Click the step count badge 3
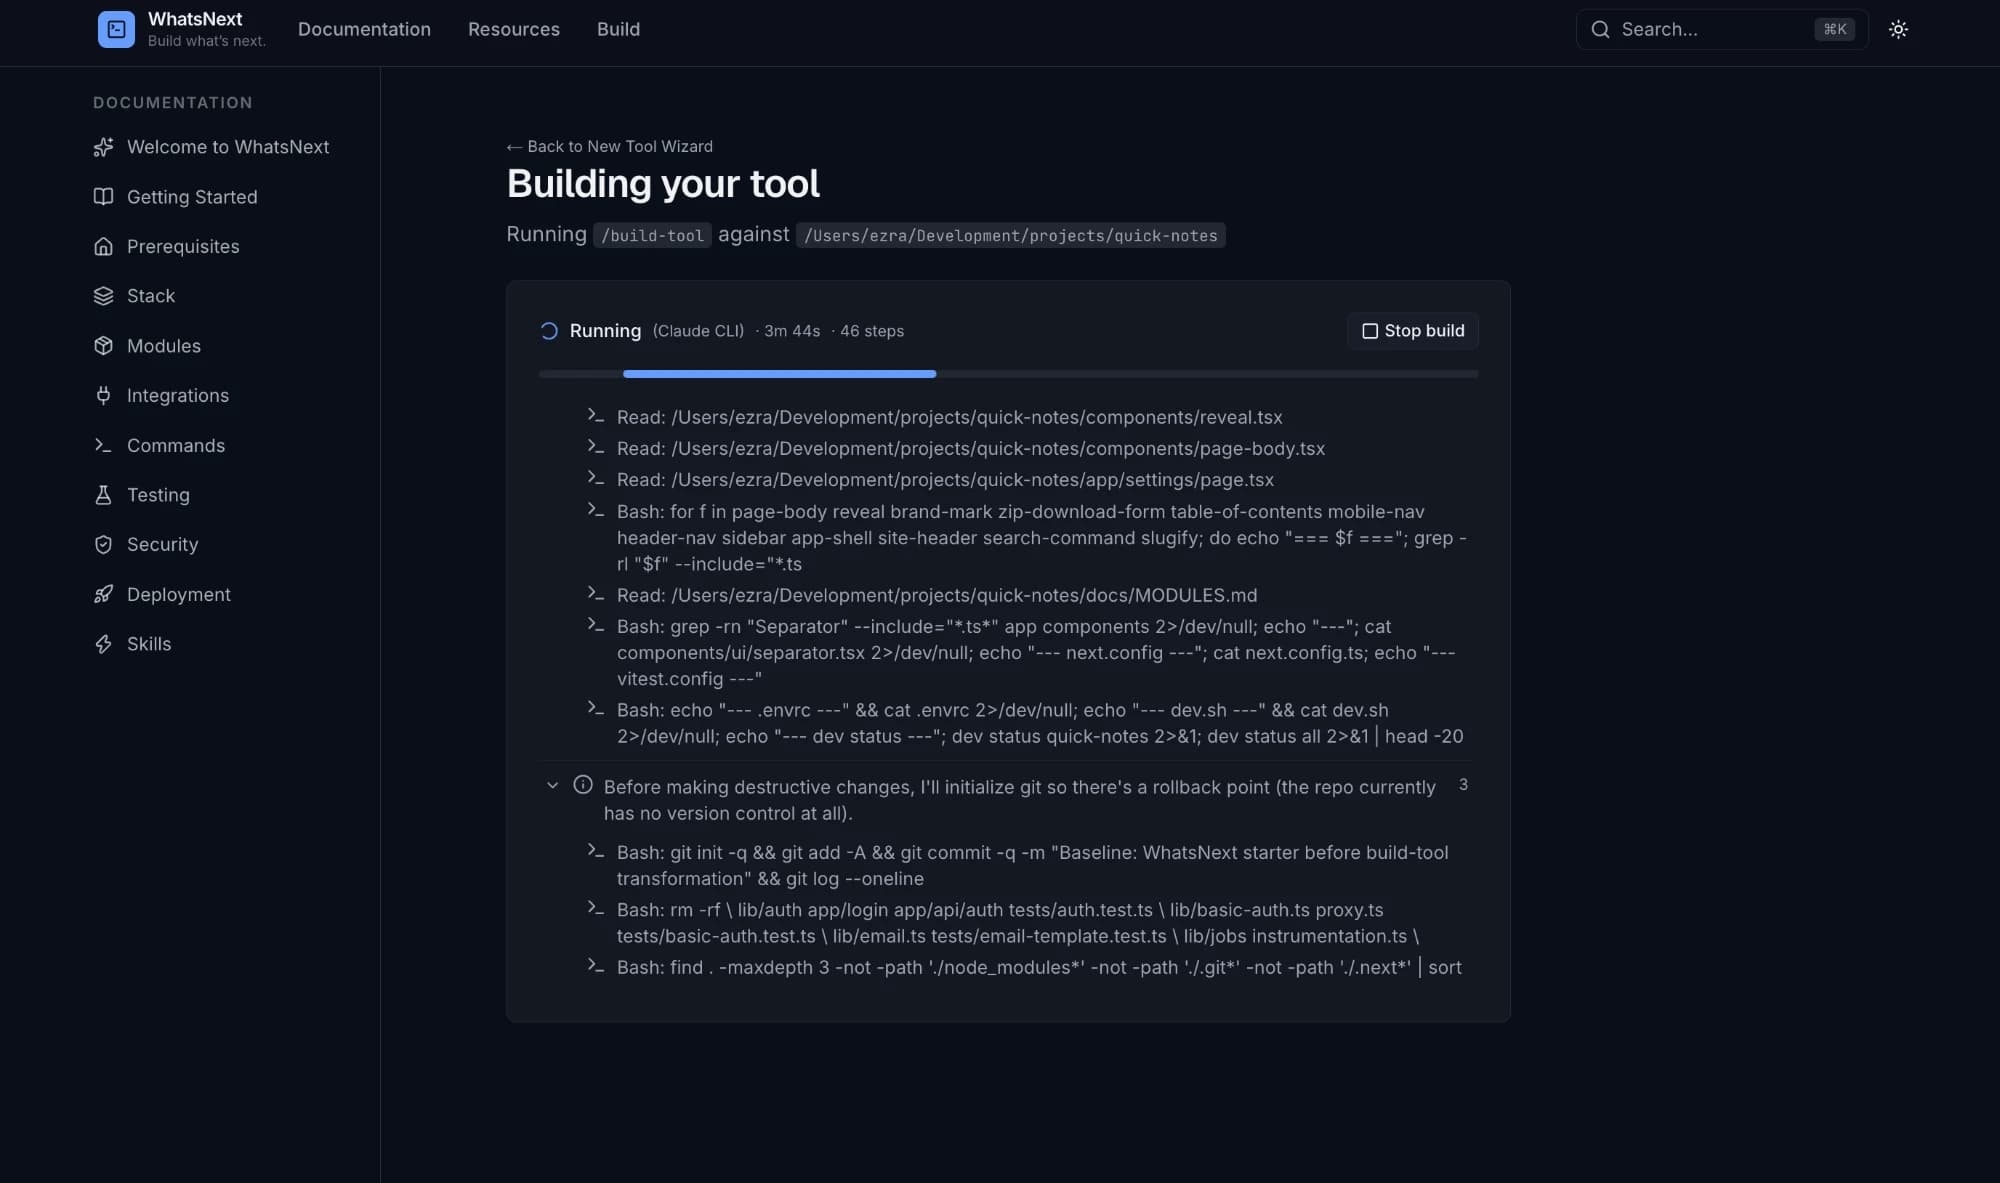 (x=1463, y=785)
